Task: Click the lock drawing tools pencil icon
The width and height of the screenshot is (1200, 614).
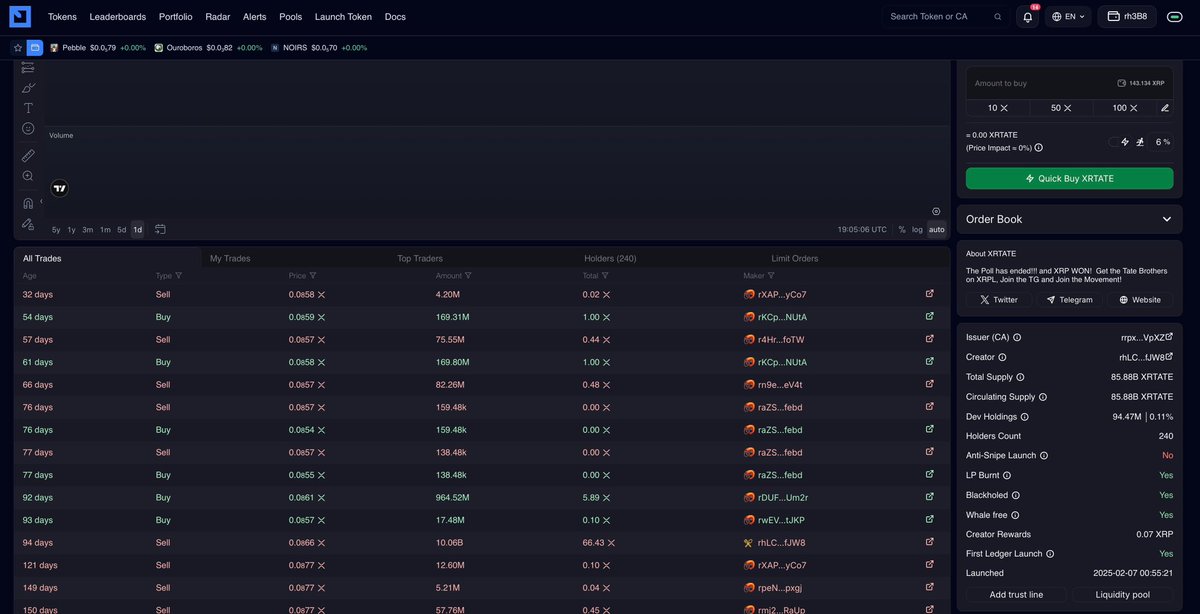Action: tap(28, 224)
